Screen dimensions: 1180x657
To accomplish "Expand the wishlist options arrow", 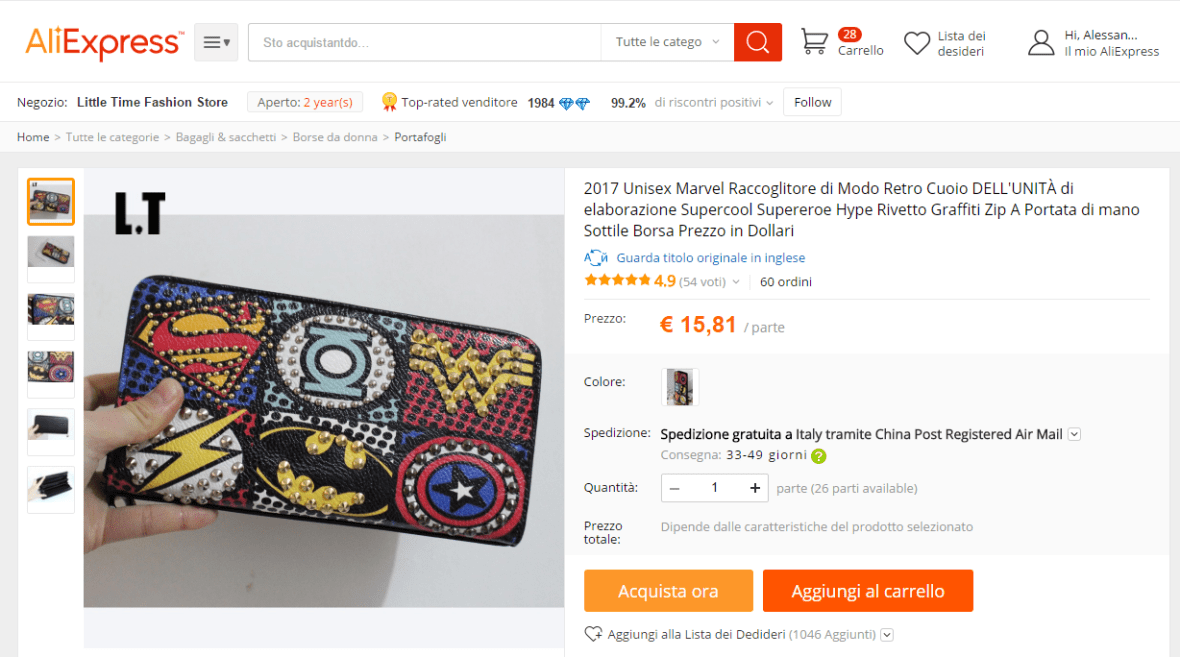I will (x=887, y=635).
